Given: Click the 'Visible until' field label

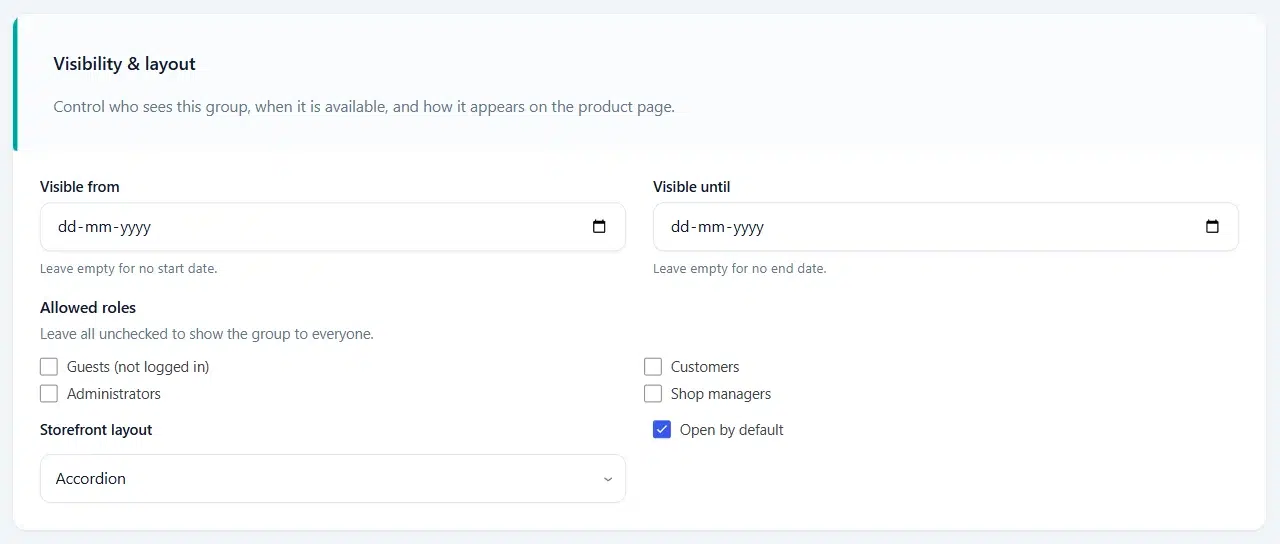Looking at the screenshot, I should pyautogui.click(x=692, y=187).
